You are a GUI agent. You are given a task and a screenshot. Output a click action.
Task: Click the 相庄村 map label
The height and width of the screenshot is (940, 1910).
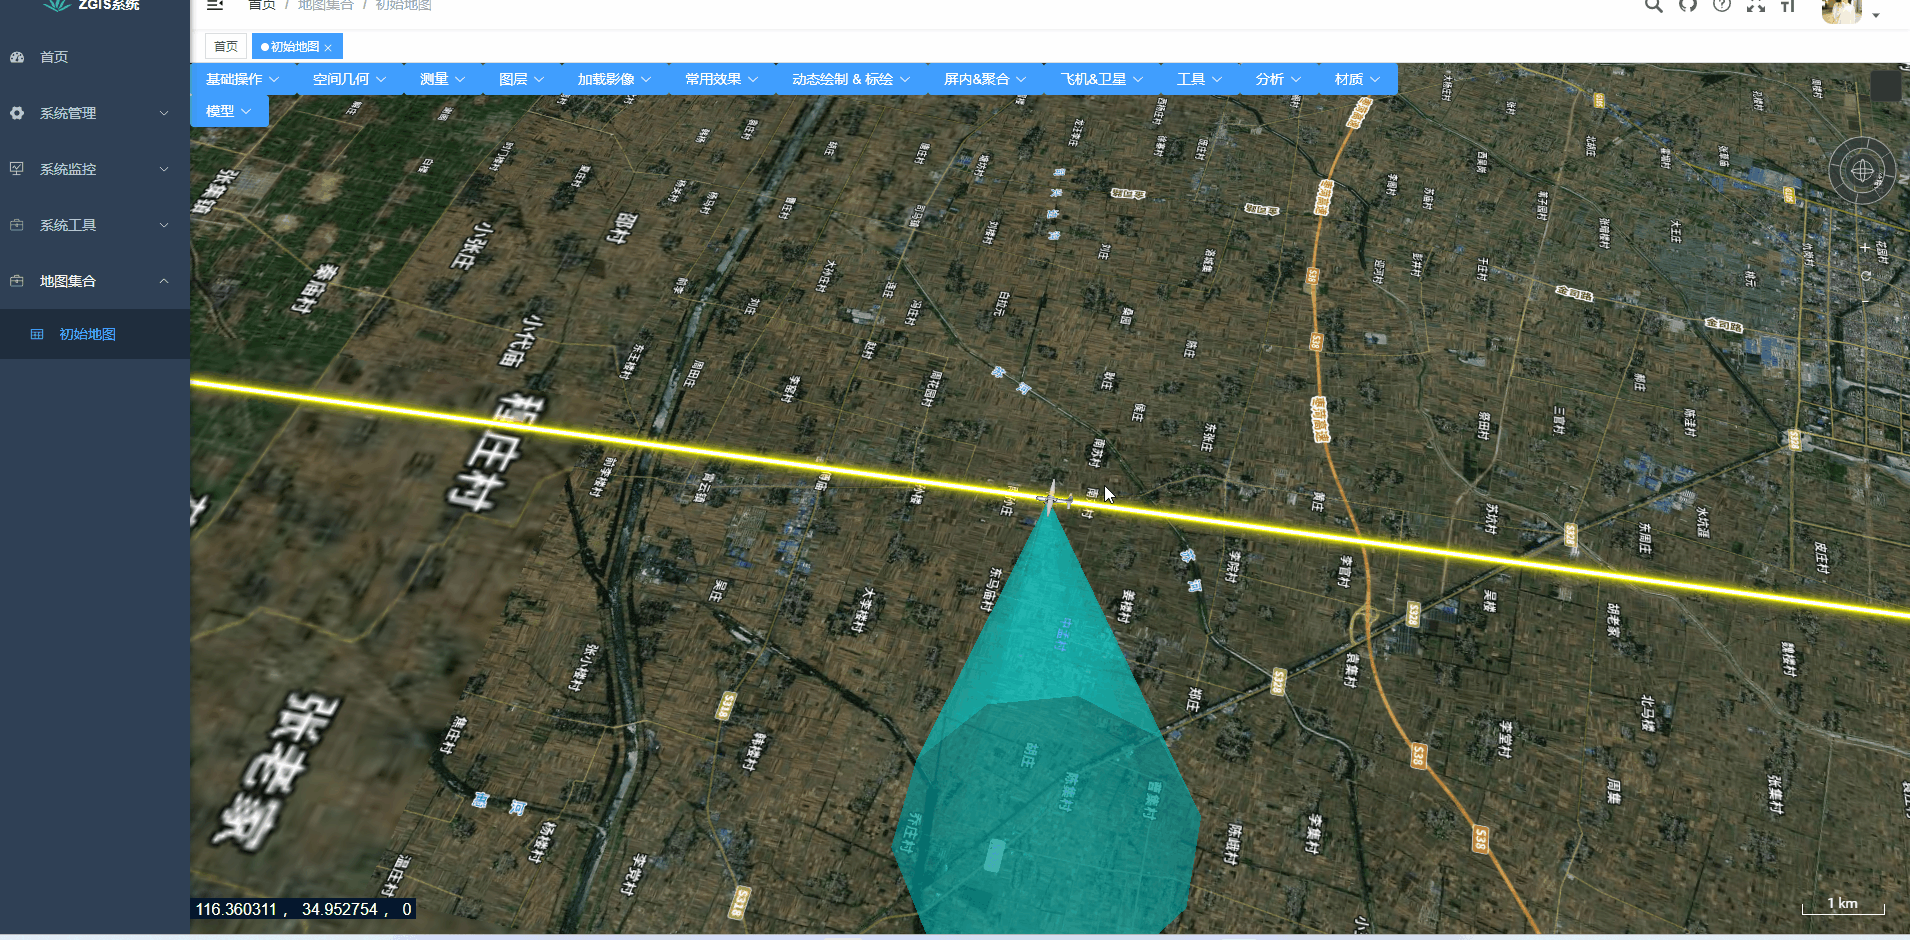pyautogui.click(x=495, y=453)
